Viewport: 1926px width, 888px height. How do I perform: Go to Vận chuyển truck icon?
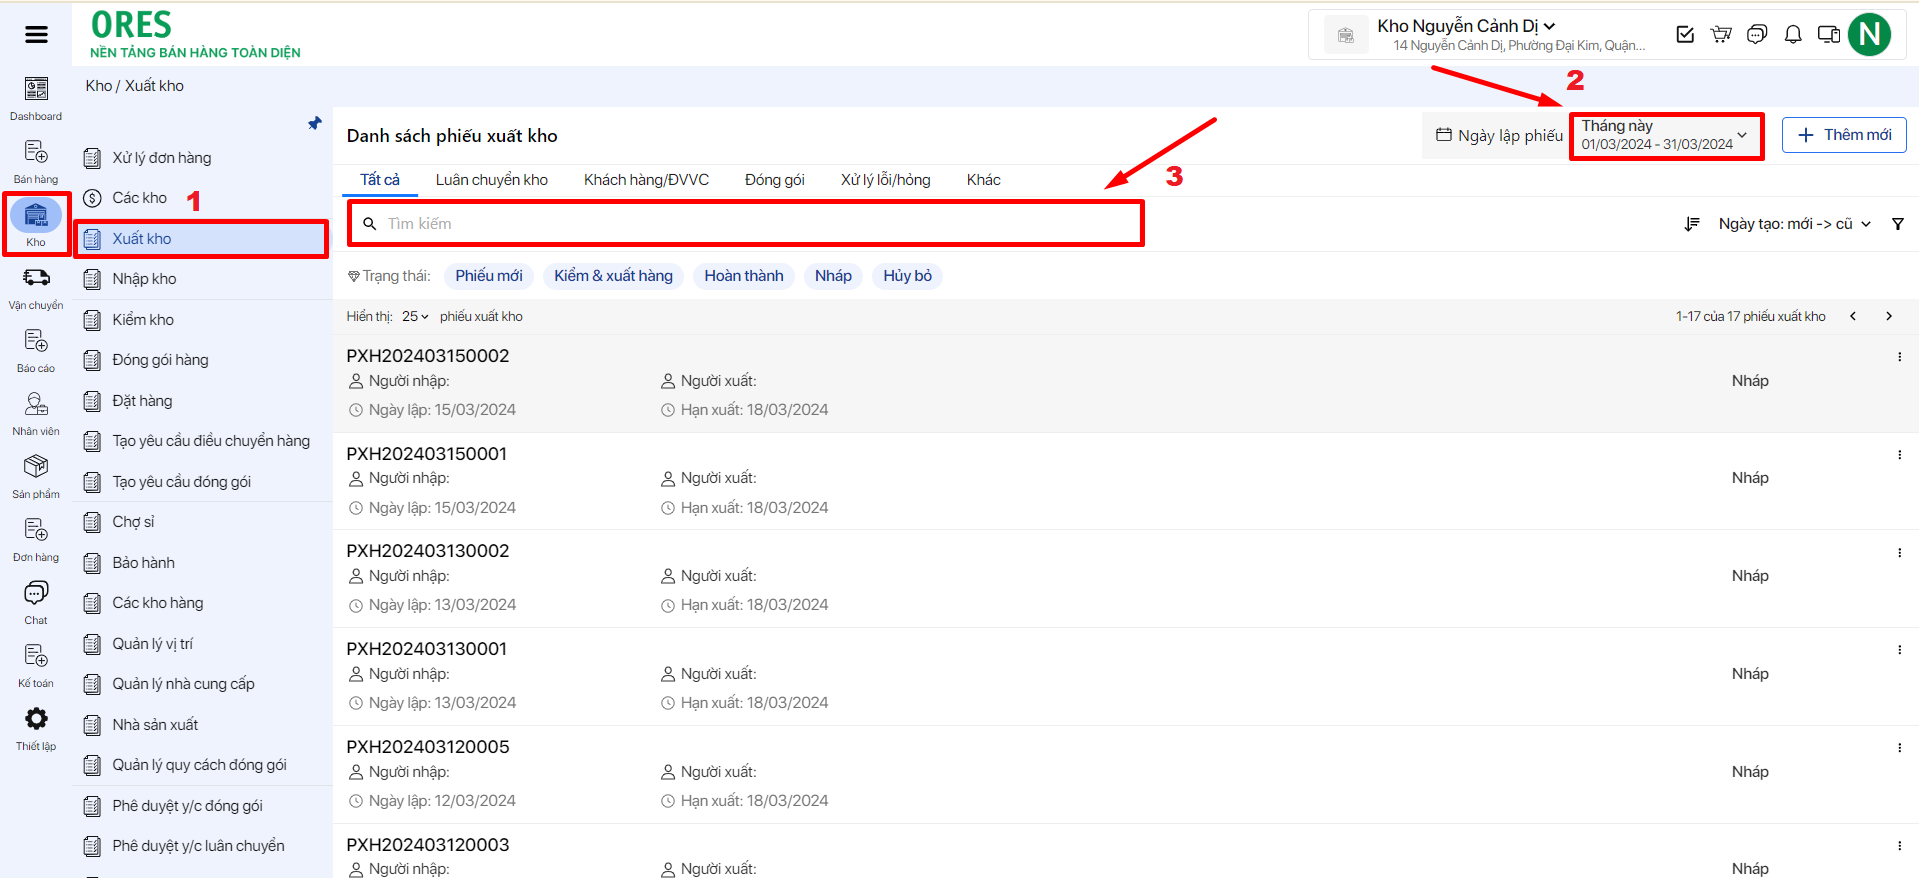(36, 287)
